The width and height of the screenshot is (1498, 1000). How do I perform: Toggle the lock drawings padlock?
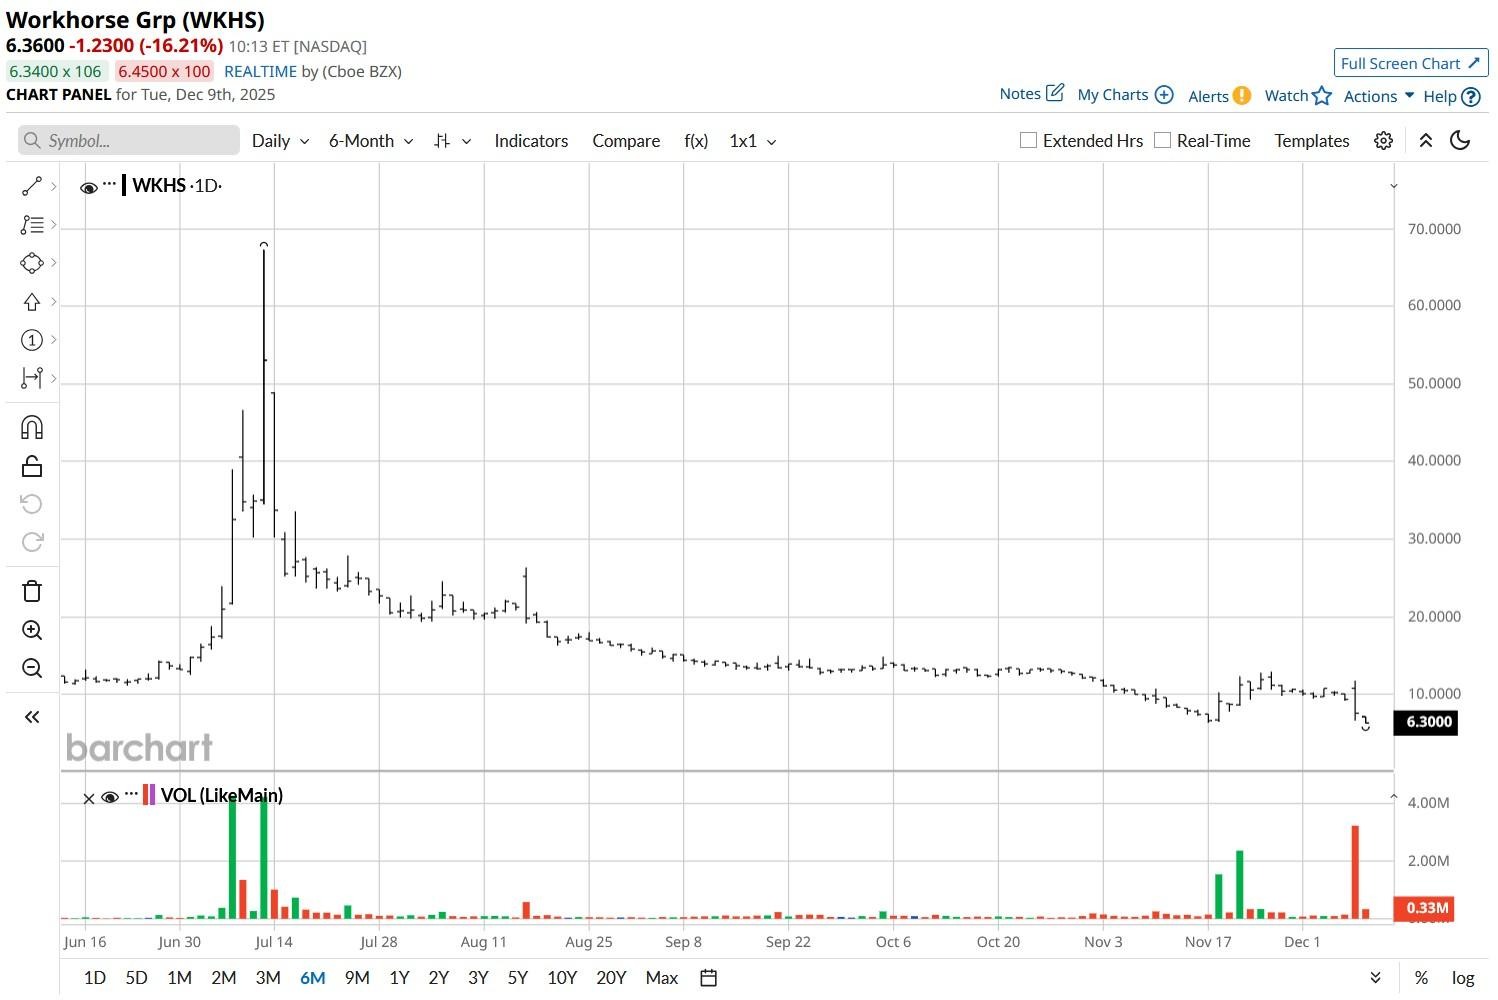point(32,466)
